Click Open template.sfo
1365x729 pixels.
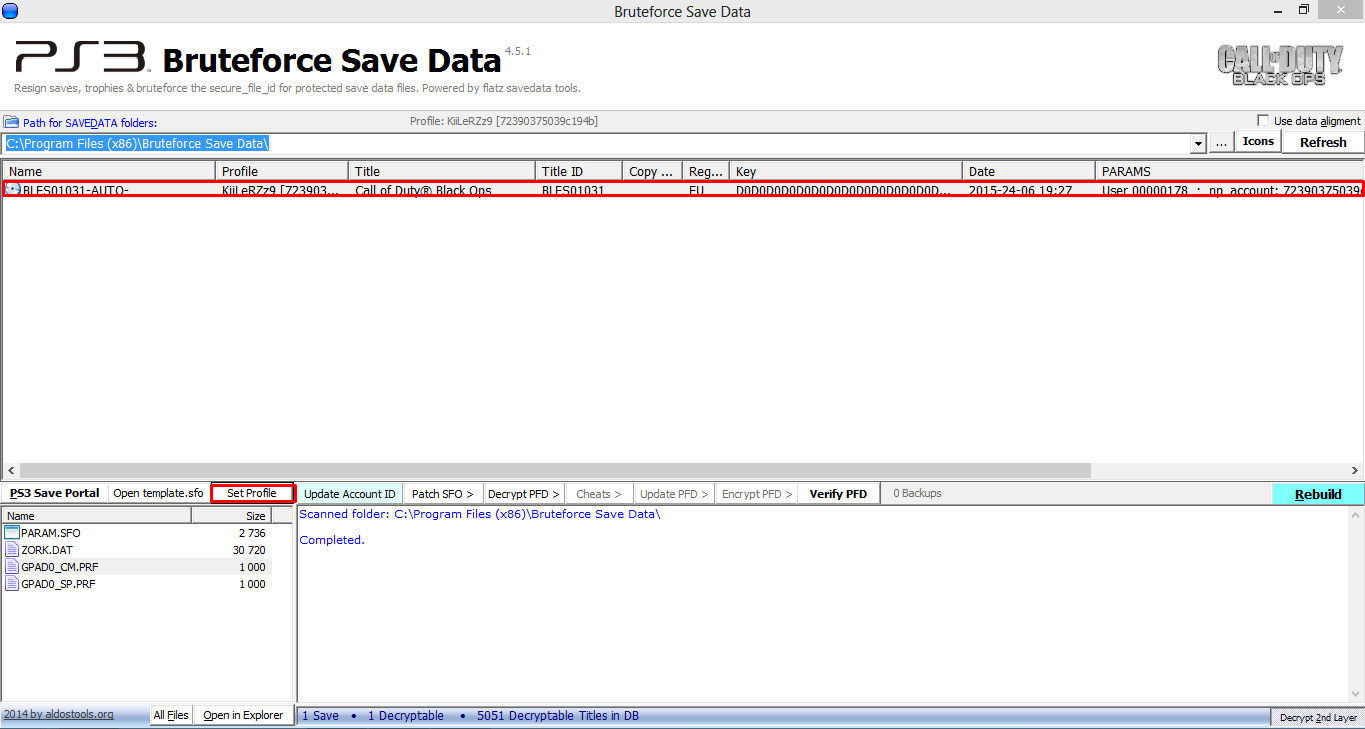point(158,493)
